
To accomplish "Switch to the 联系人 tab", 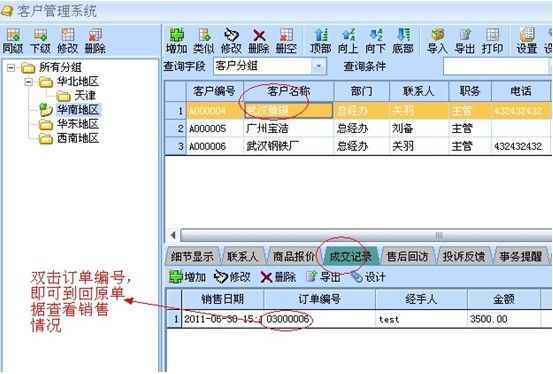I will [242, 257].
